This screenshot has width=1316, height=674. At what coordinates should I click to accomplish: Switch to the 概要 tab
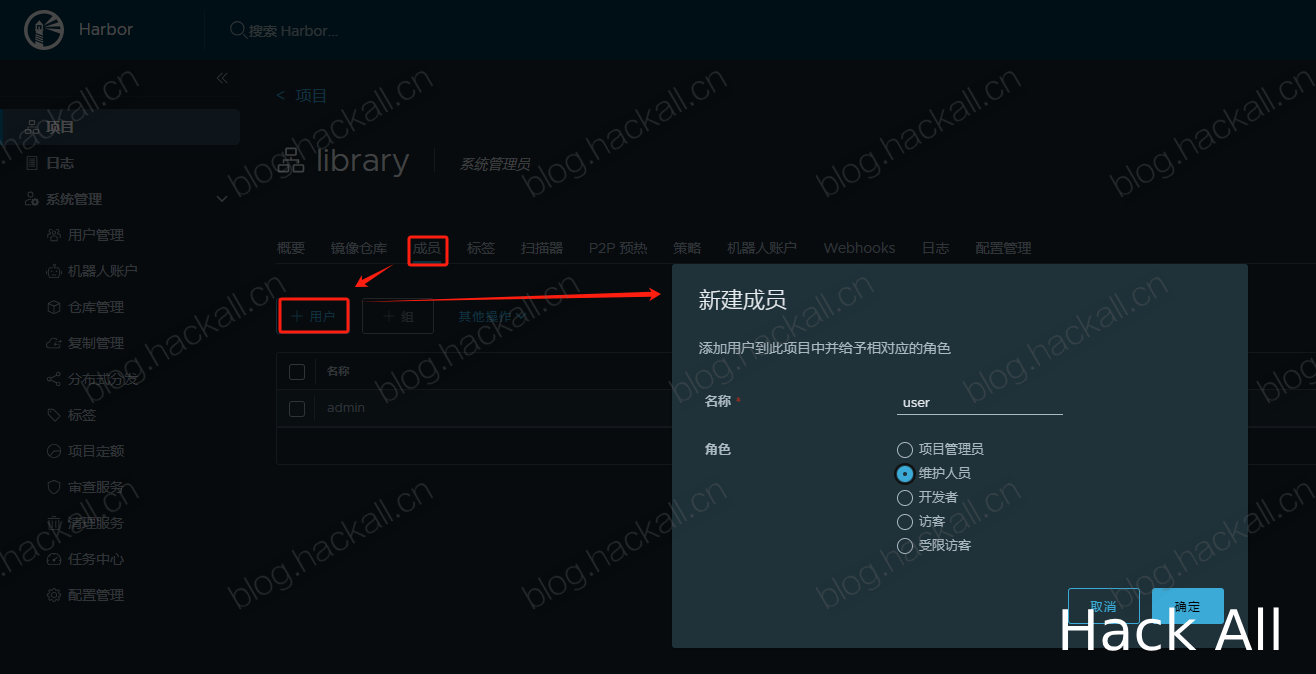(291, 248)
